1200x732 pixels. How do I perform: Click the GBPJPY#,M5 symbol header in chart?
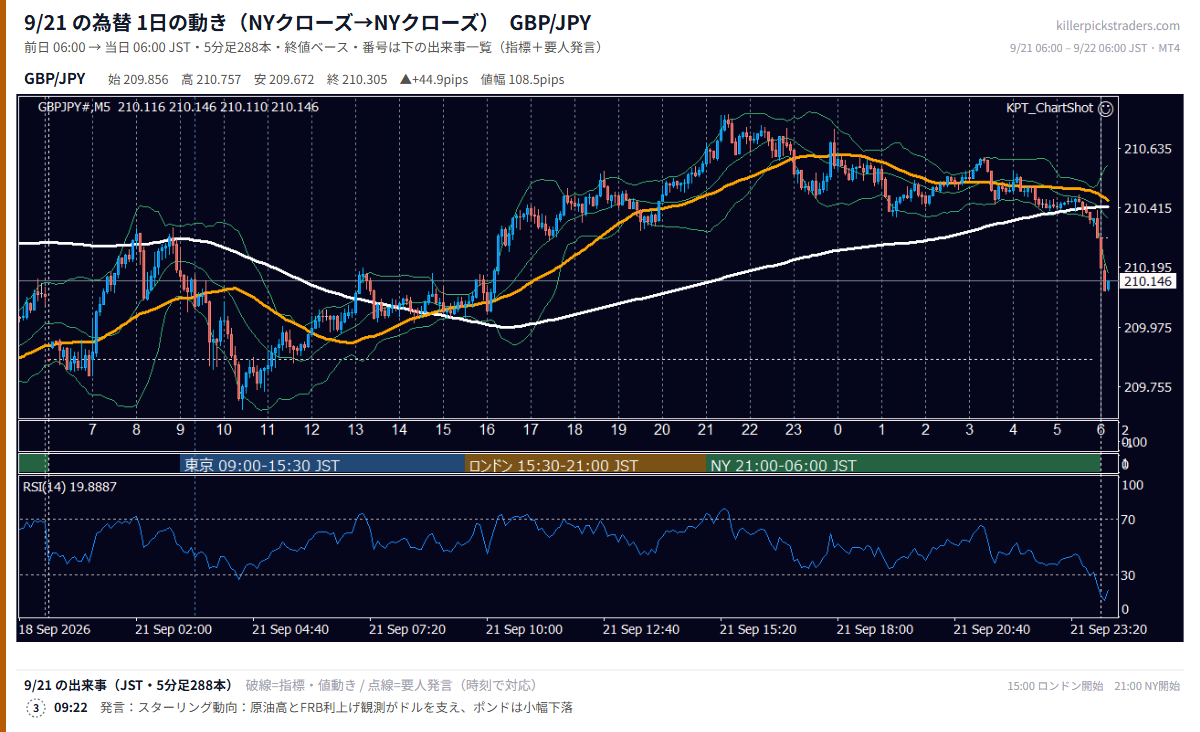click(74, 106)
